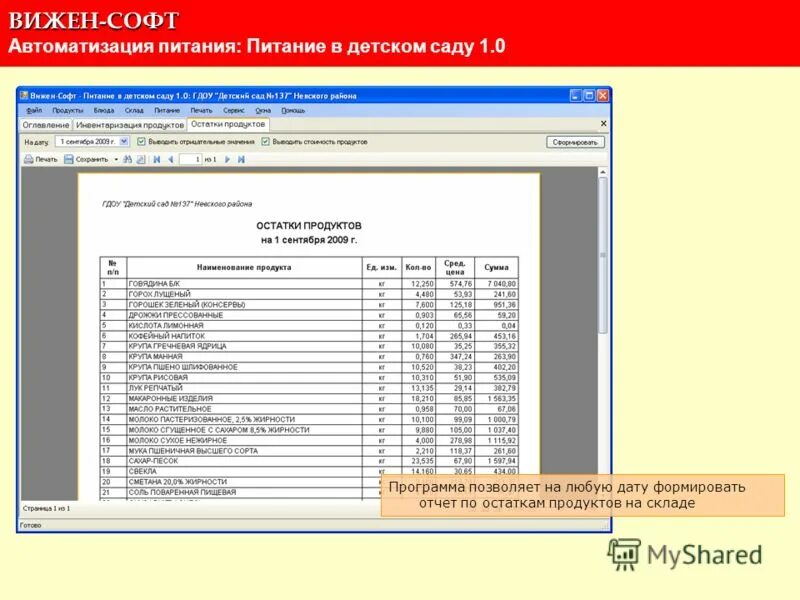Go to next page arrow
The height and width of the screenshot is (600, 800).
(x=228, y=160)
